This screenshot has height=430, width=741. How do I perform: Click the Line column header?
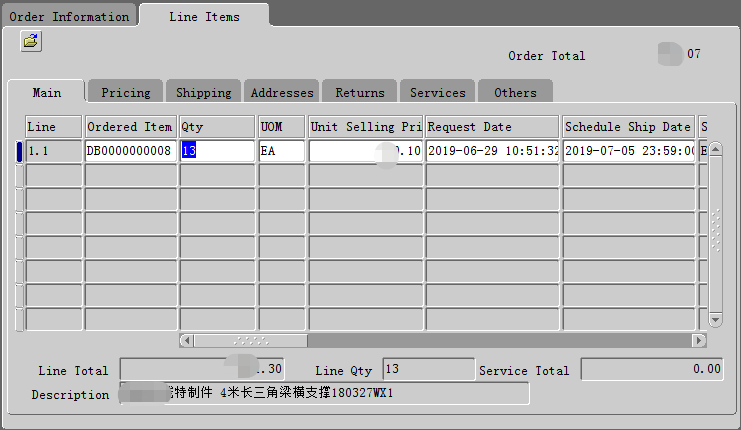(53, 127)
